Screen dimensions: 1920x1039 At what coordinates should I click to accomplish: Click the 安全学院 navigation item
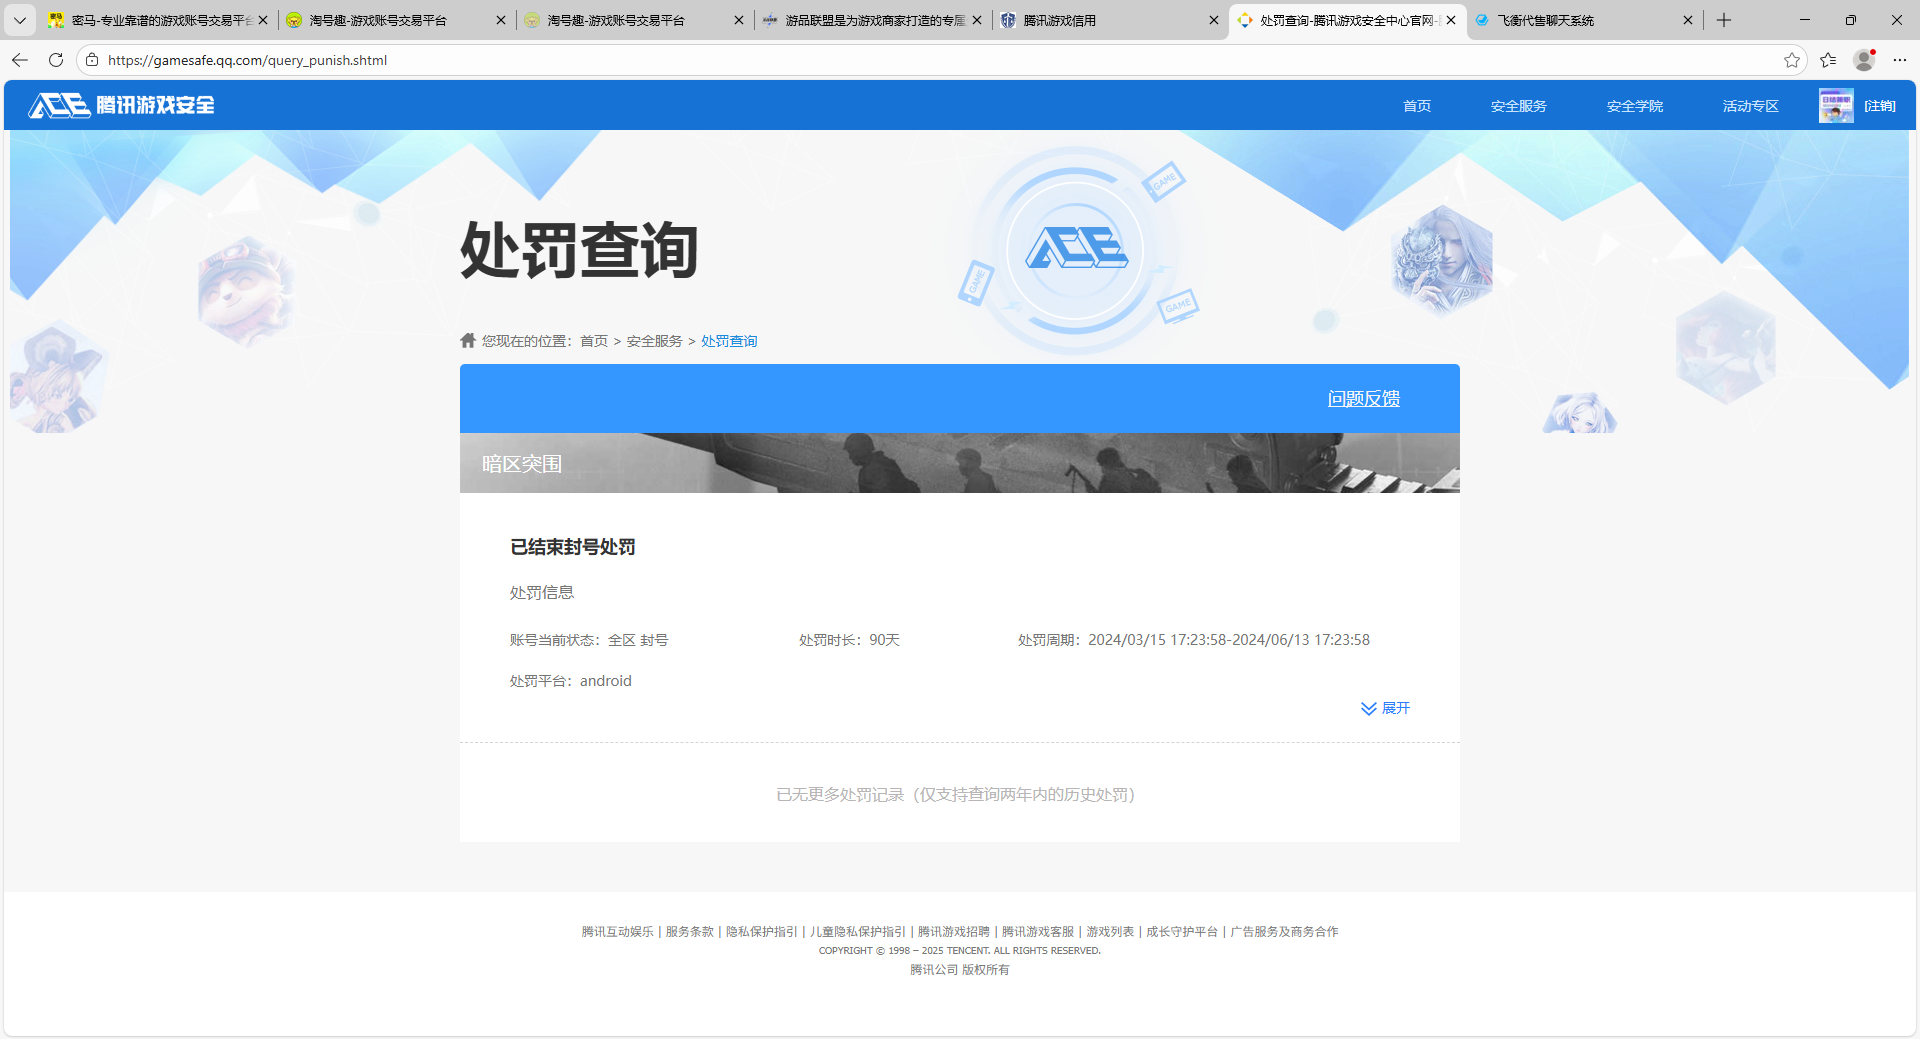click(x=1633, y=105)
